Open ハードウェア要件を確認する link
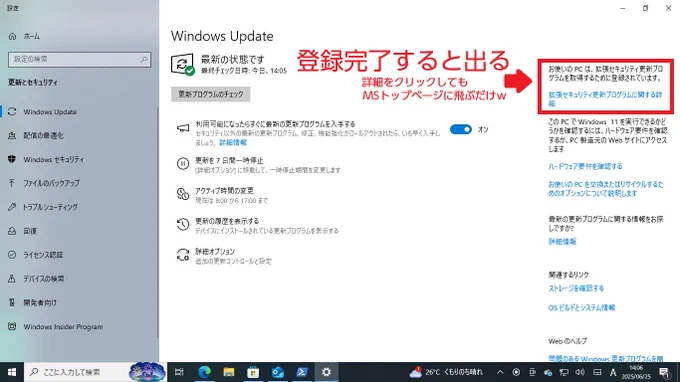 (585, 167)
